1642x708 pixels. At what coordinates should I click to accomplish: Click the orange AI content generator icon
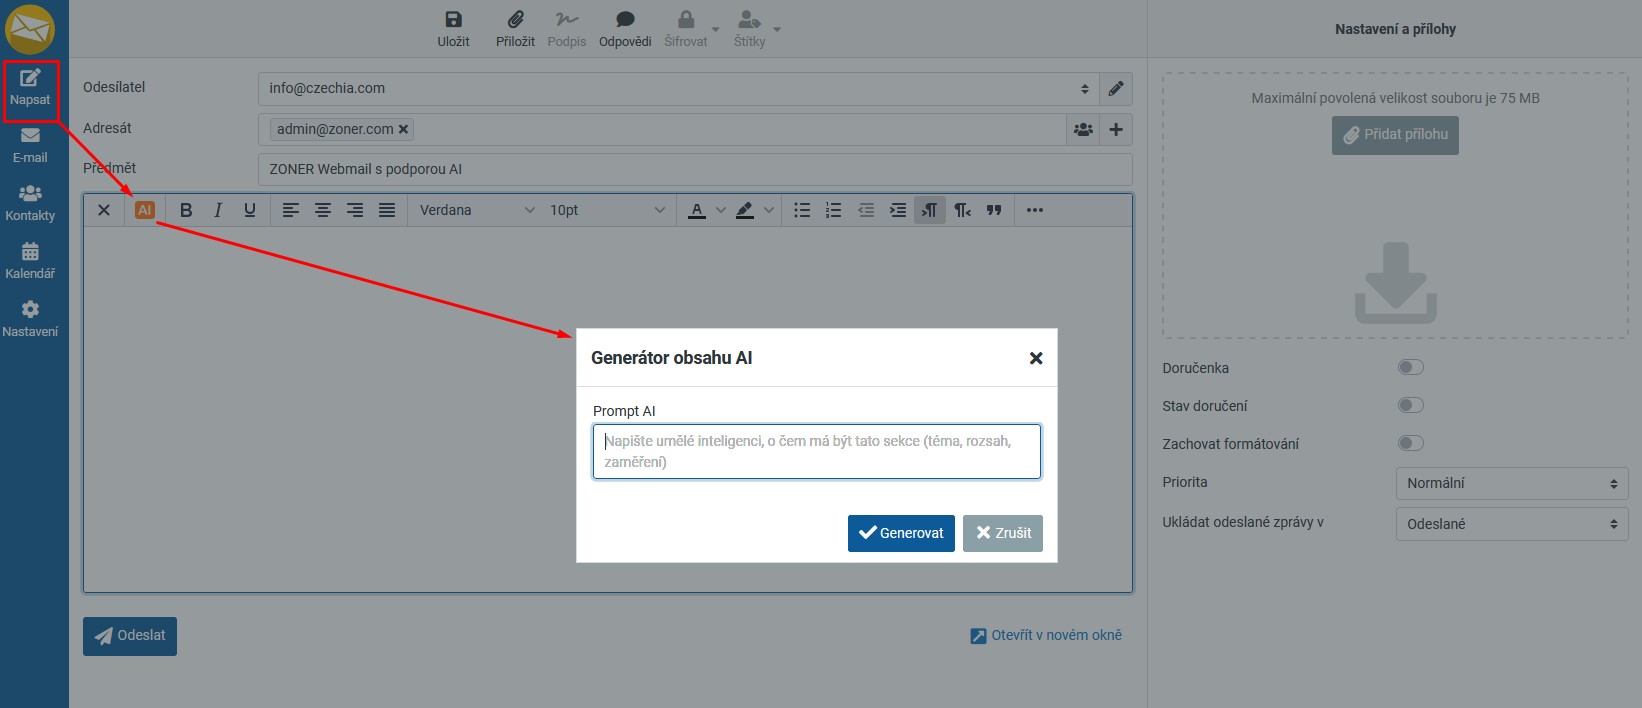[x=145, y=210]
